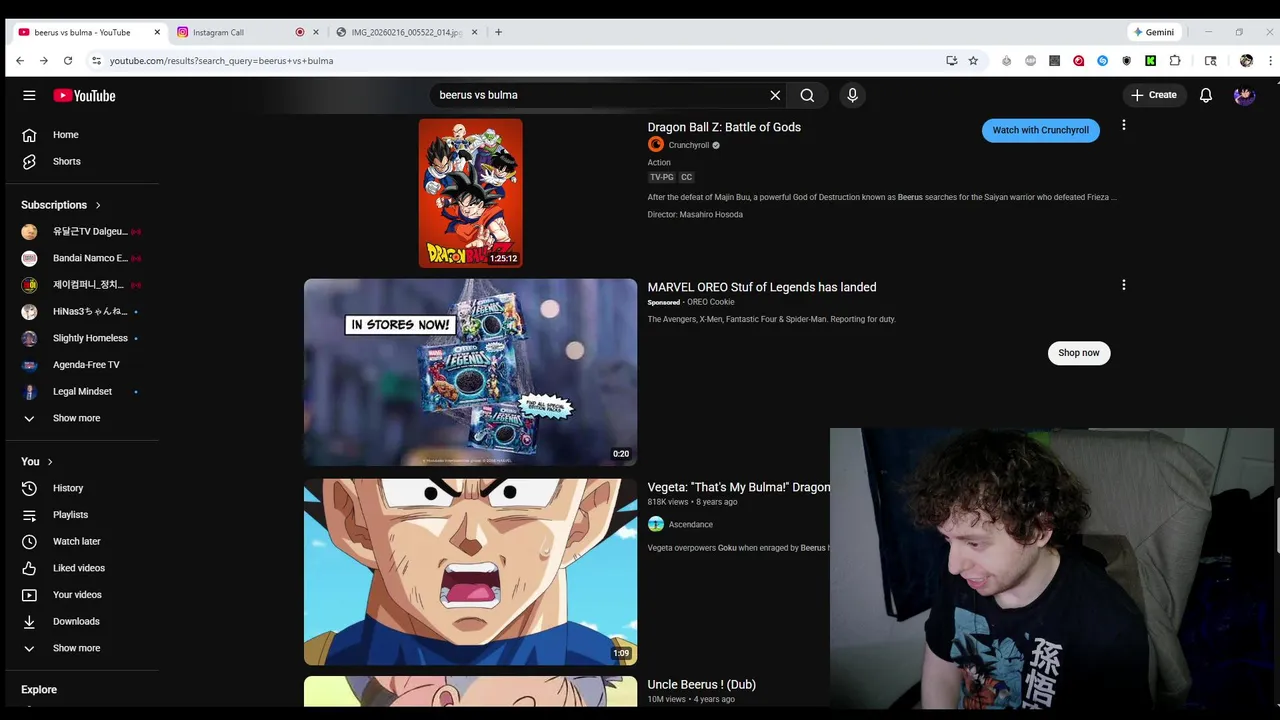Click the Crunchyroll channel name
This screenshot has width=1280, height=720.
click(x=689, y=145)
